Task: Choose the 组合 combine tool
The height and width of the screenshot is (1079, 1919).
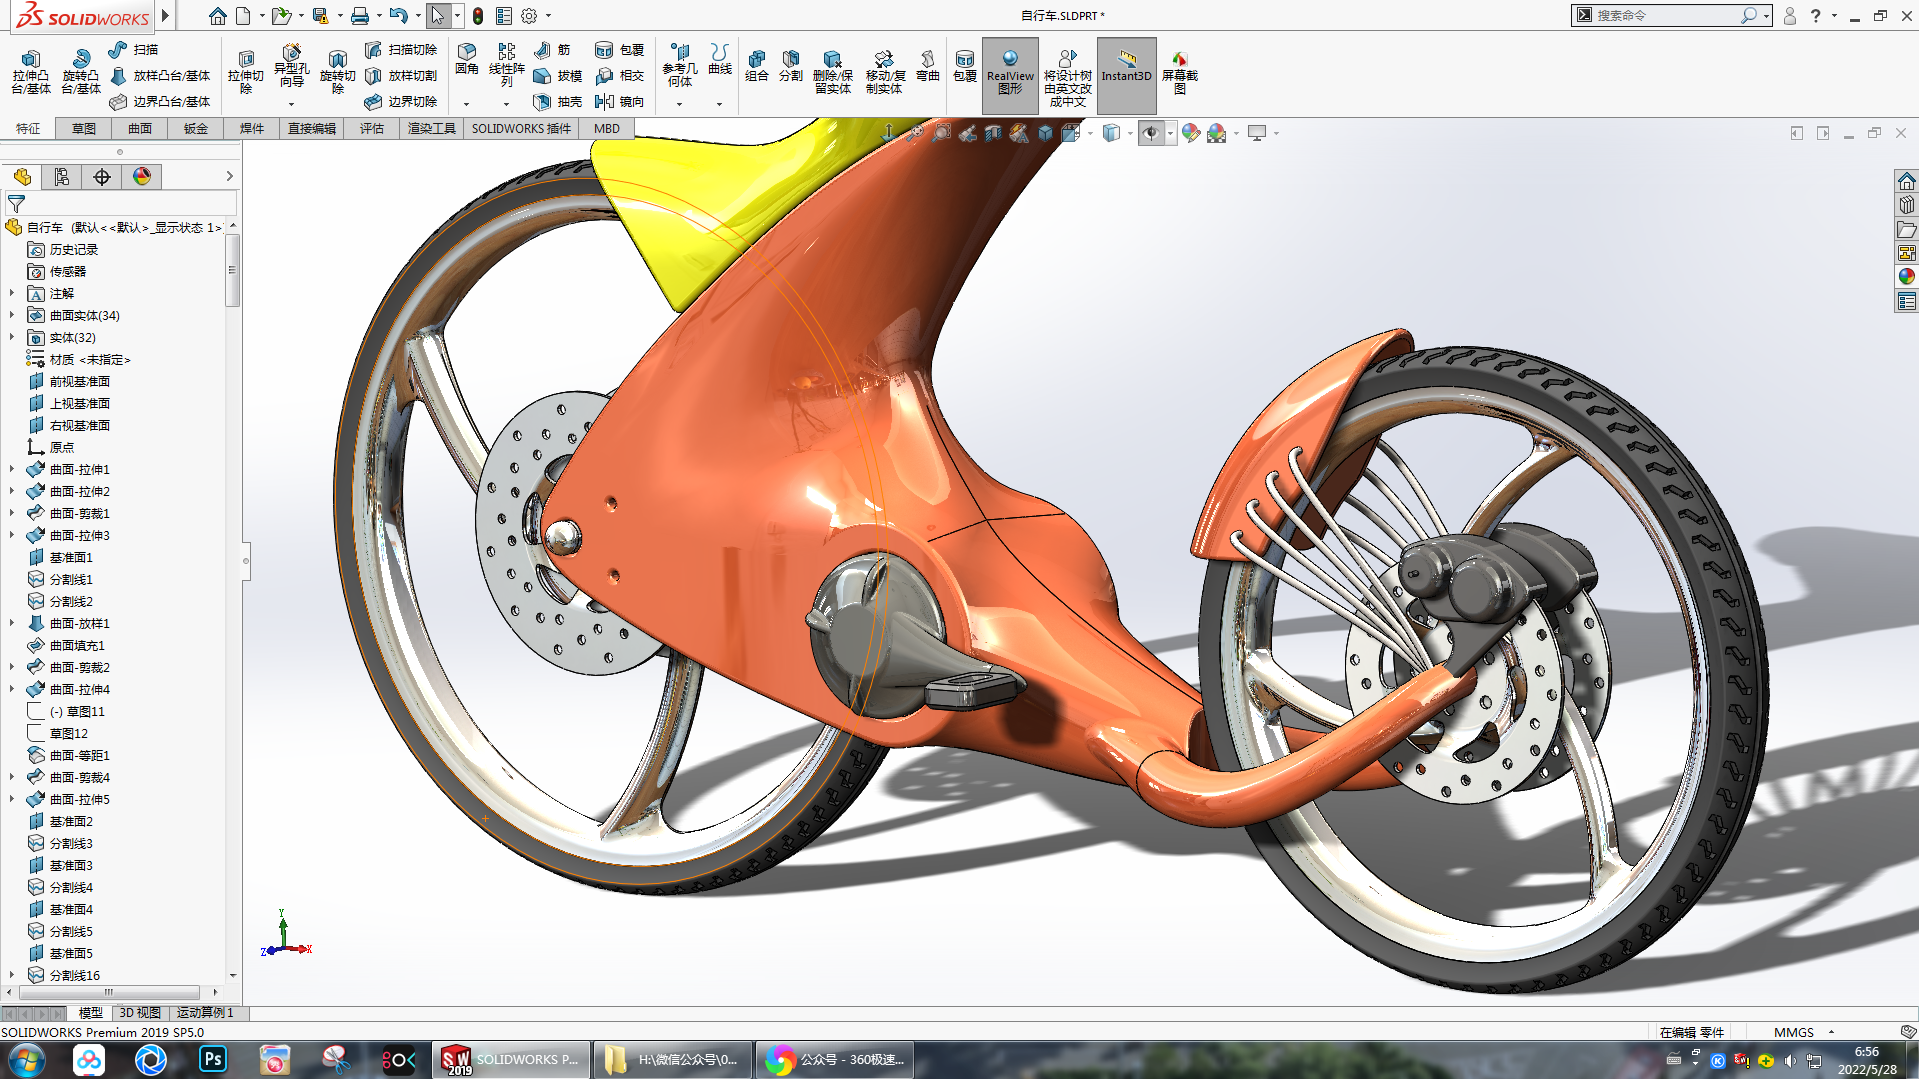Action: coord(757,66)
